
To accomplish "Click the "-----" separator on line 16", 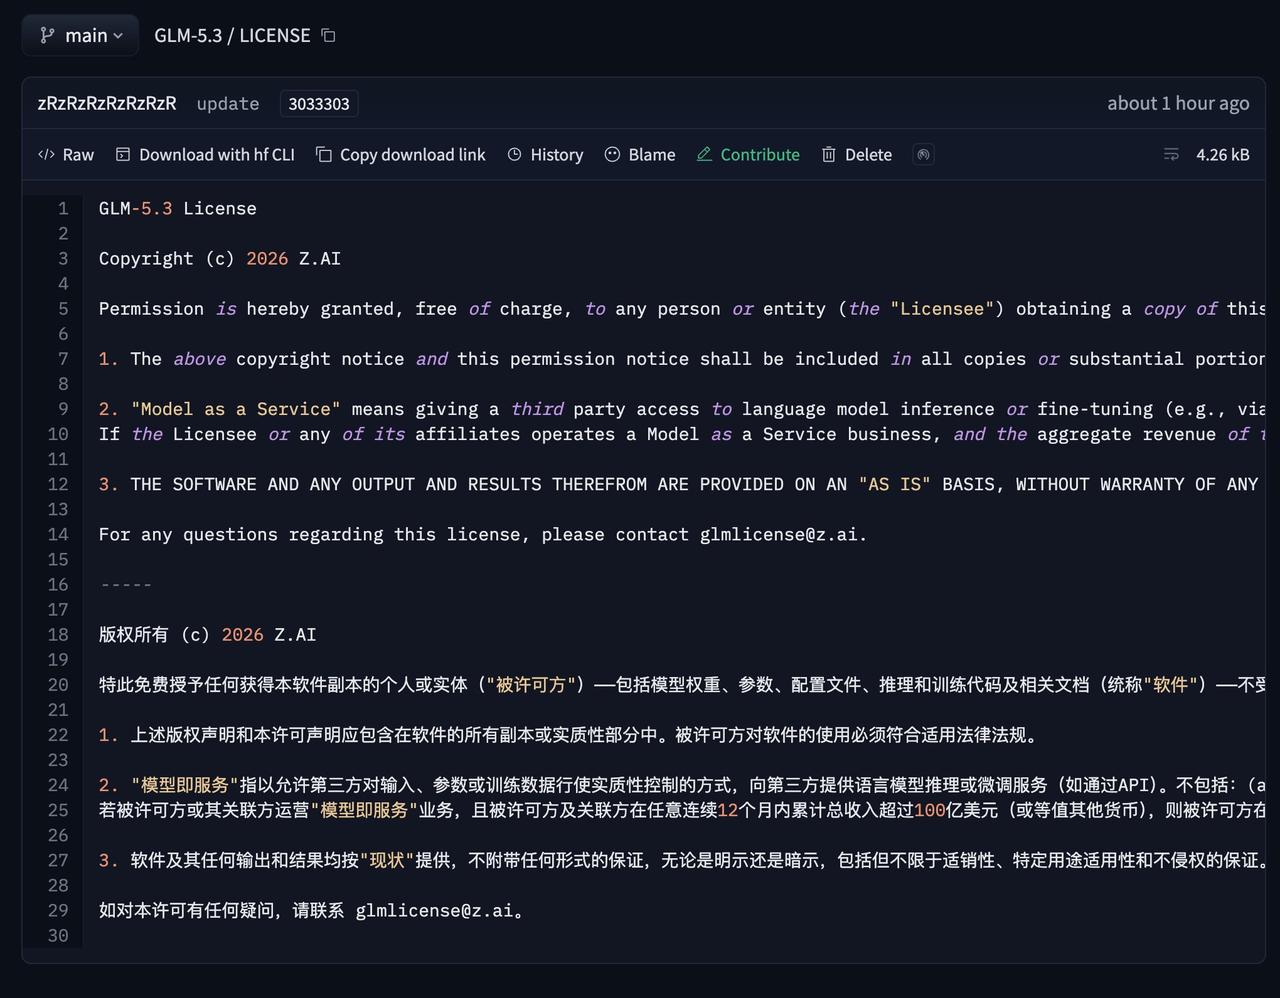I will tap(126, 584).
